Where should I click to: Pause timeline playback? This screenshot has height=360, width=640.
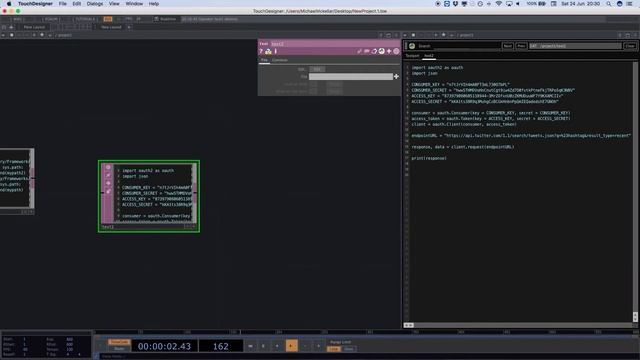coord(263,346)
